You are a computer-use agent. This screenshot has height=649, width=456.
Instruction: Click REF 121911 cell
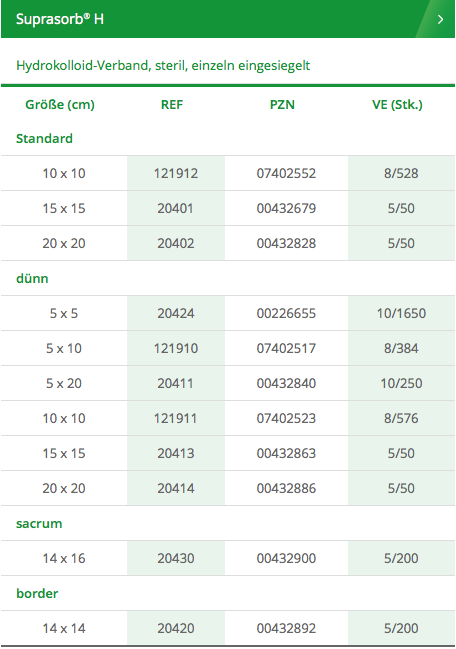pos(176,418)
